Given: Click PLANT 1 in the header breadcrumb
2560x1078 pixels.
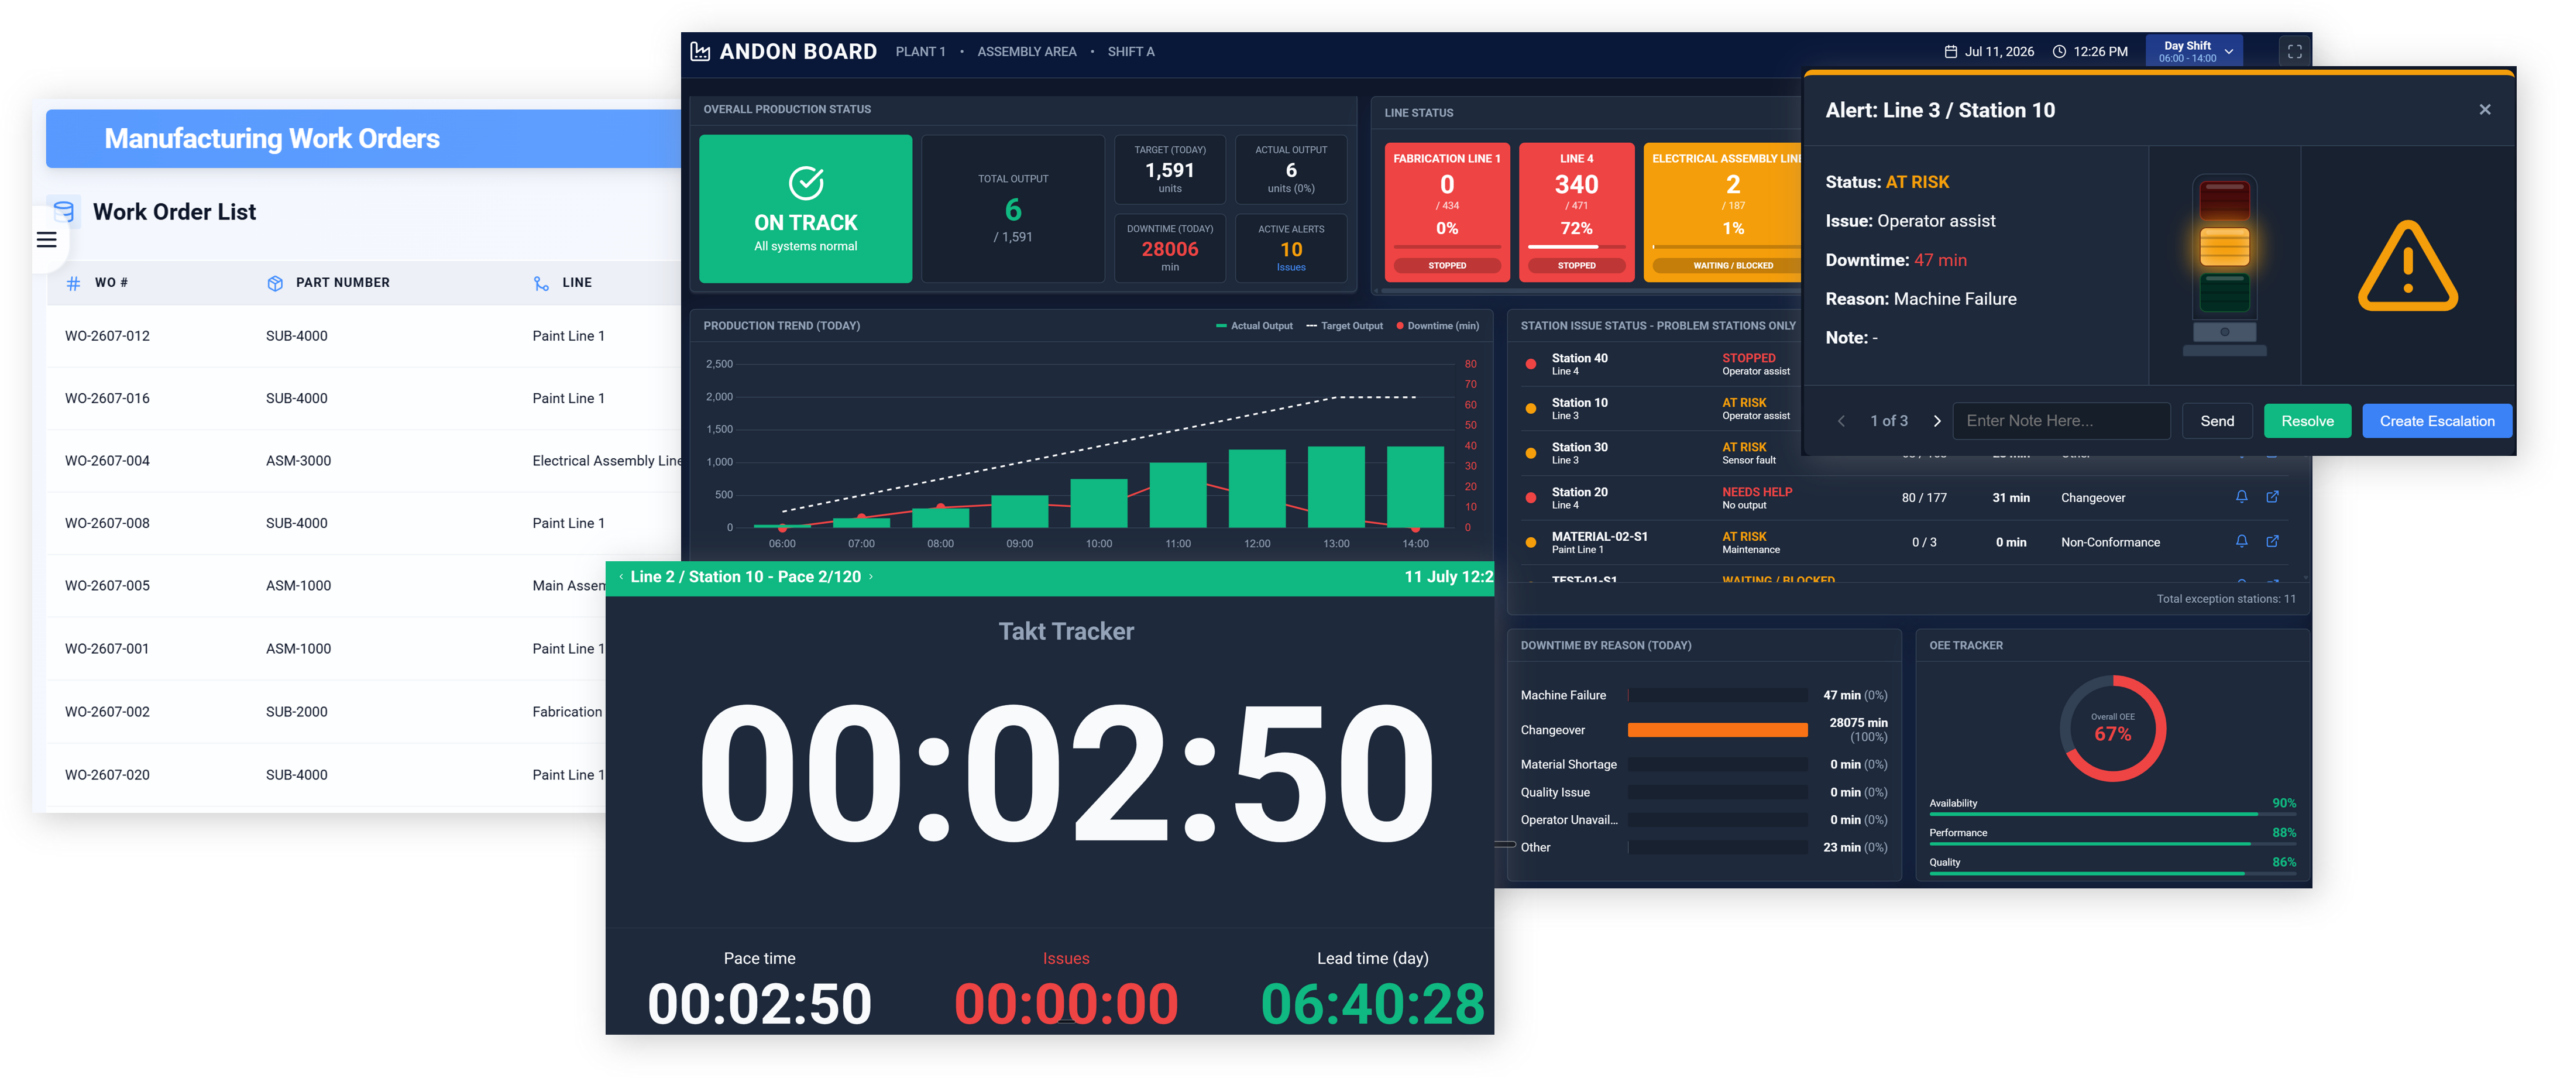Looking at the screenshot, I should (920, 52).
